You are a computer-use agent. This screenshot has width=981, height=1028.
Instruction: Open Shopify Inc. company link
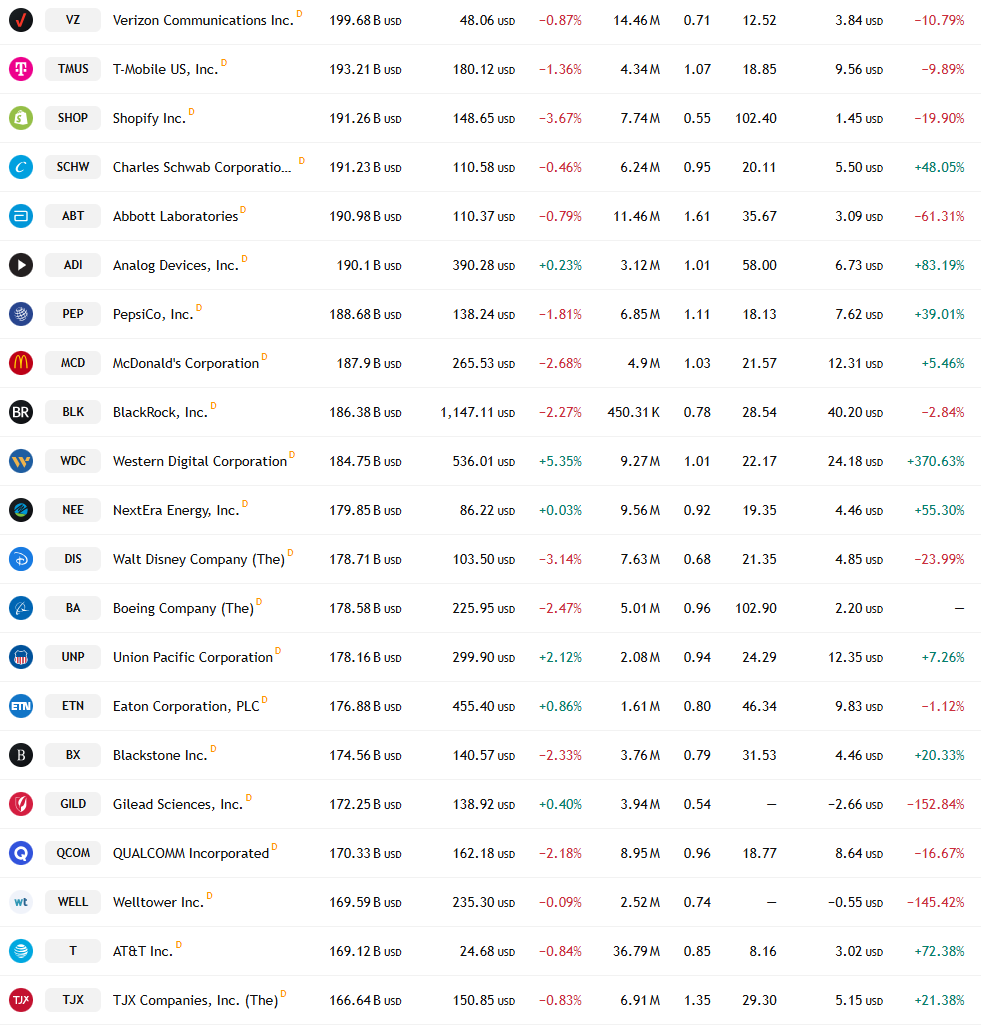tap(150, 119)
